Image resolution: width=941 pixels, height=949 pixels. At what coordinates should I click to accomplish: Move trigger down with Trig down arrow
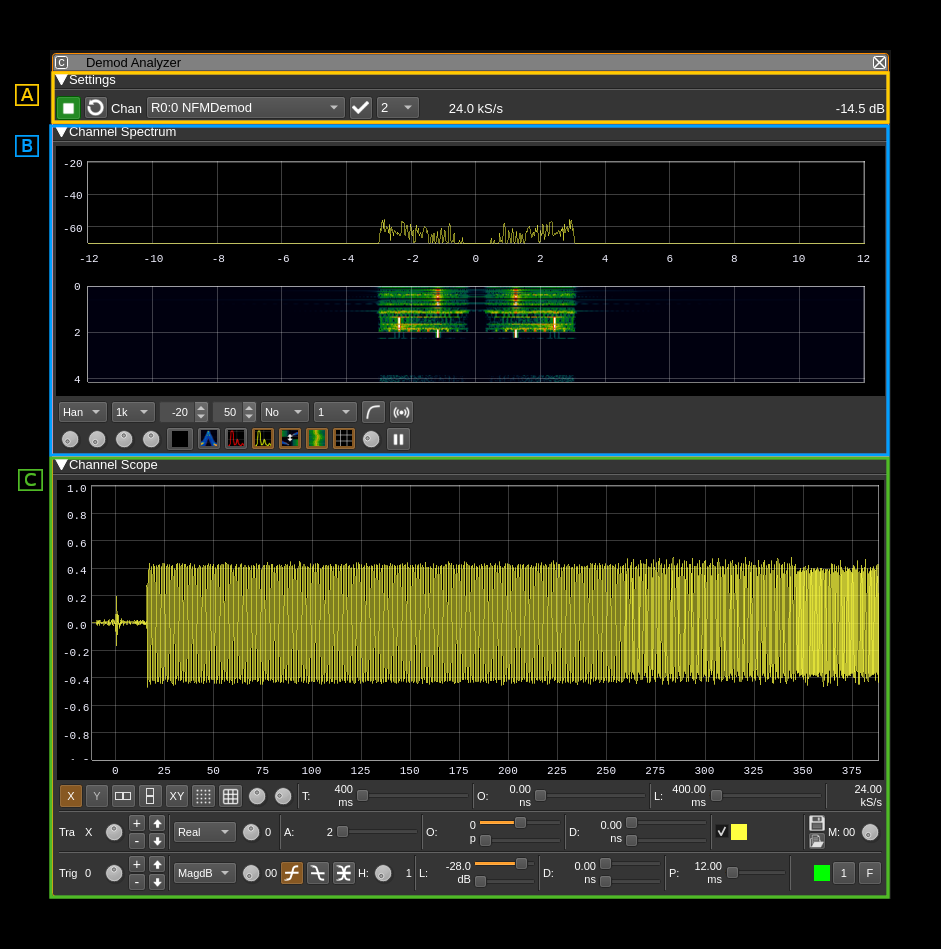pyautogui.click(x=157, y=882)
